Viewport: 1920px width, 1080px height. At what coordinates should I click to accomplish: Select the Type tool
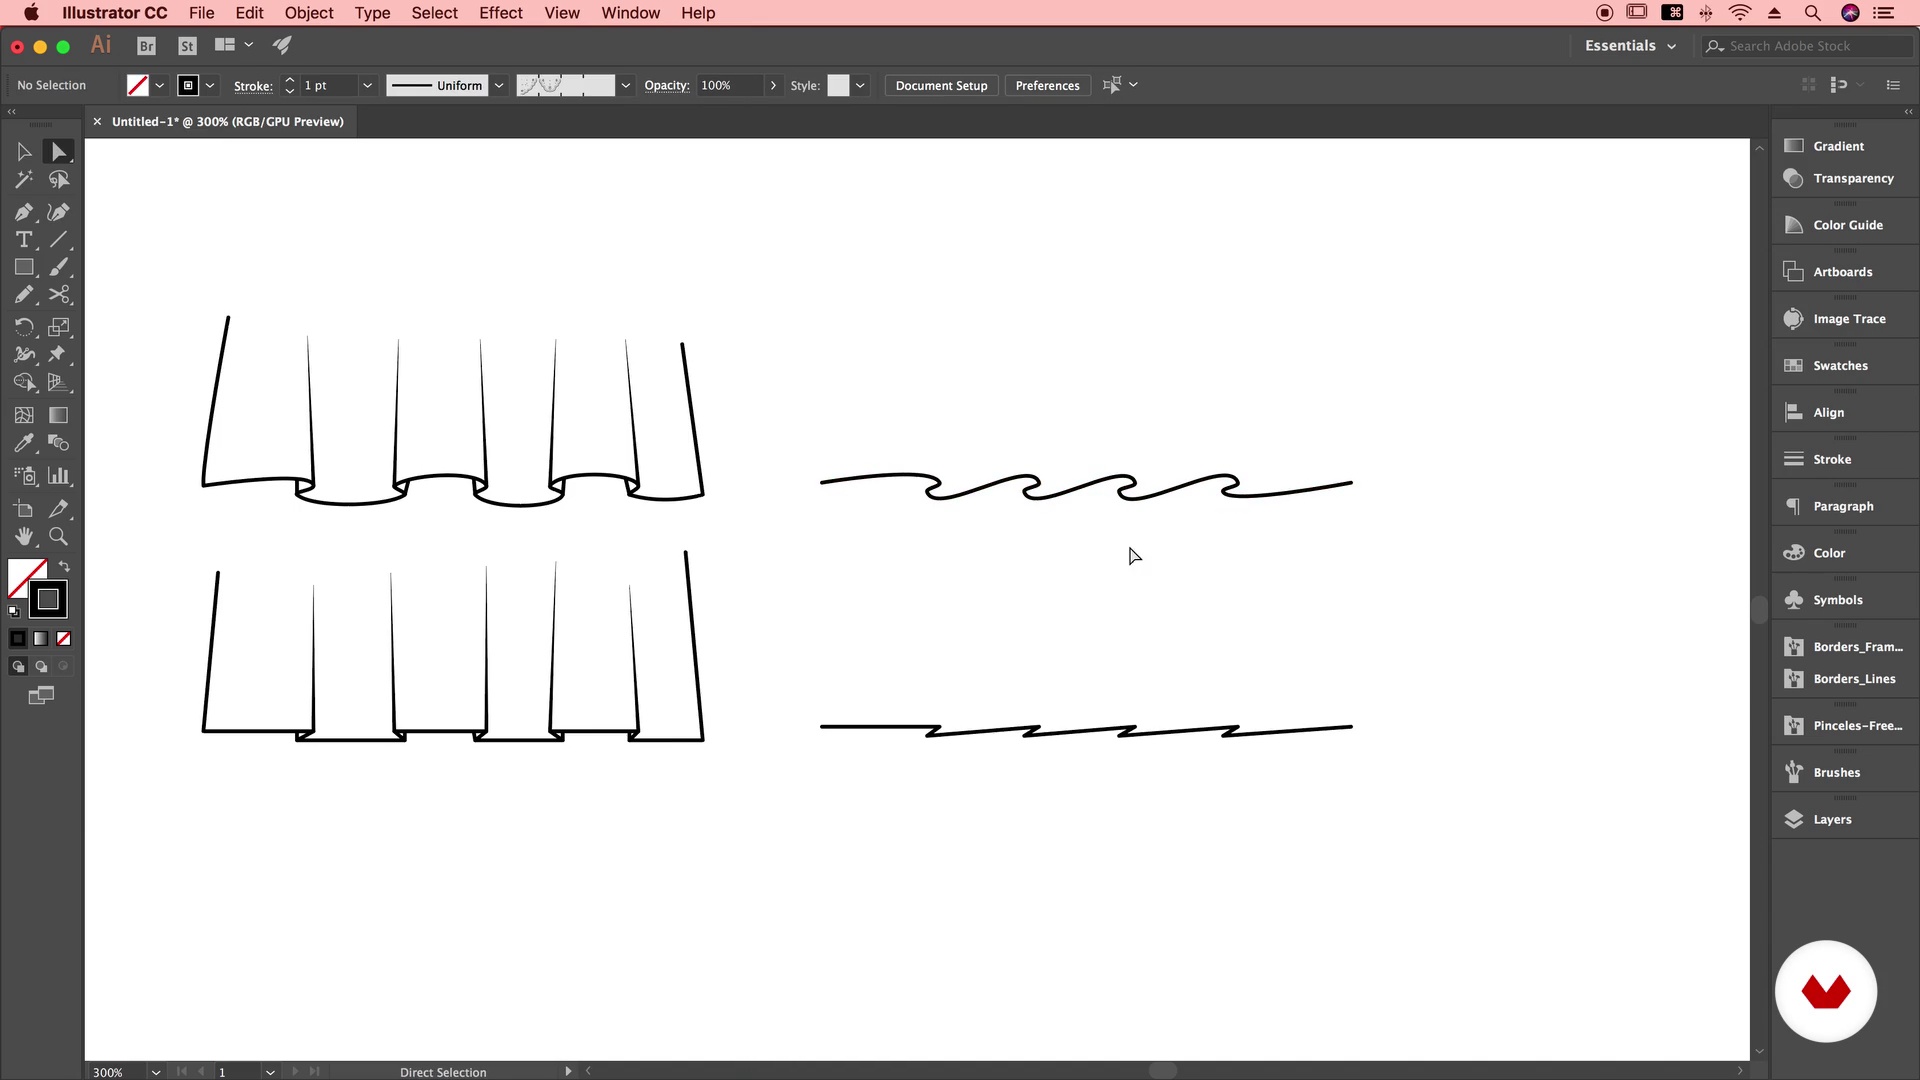[x=24, y=240]
